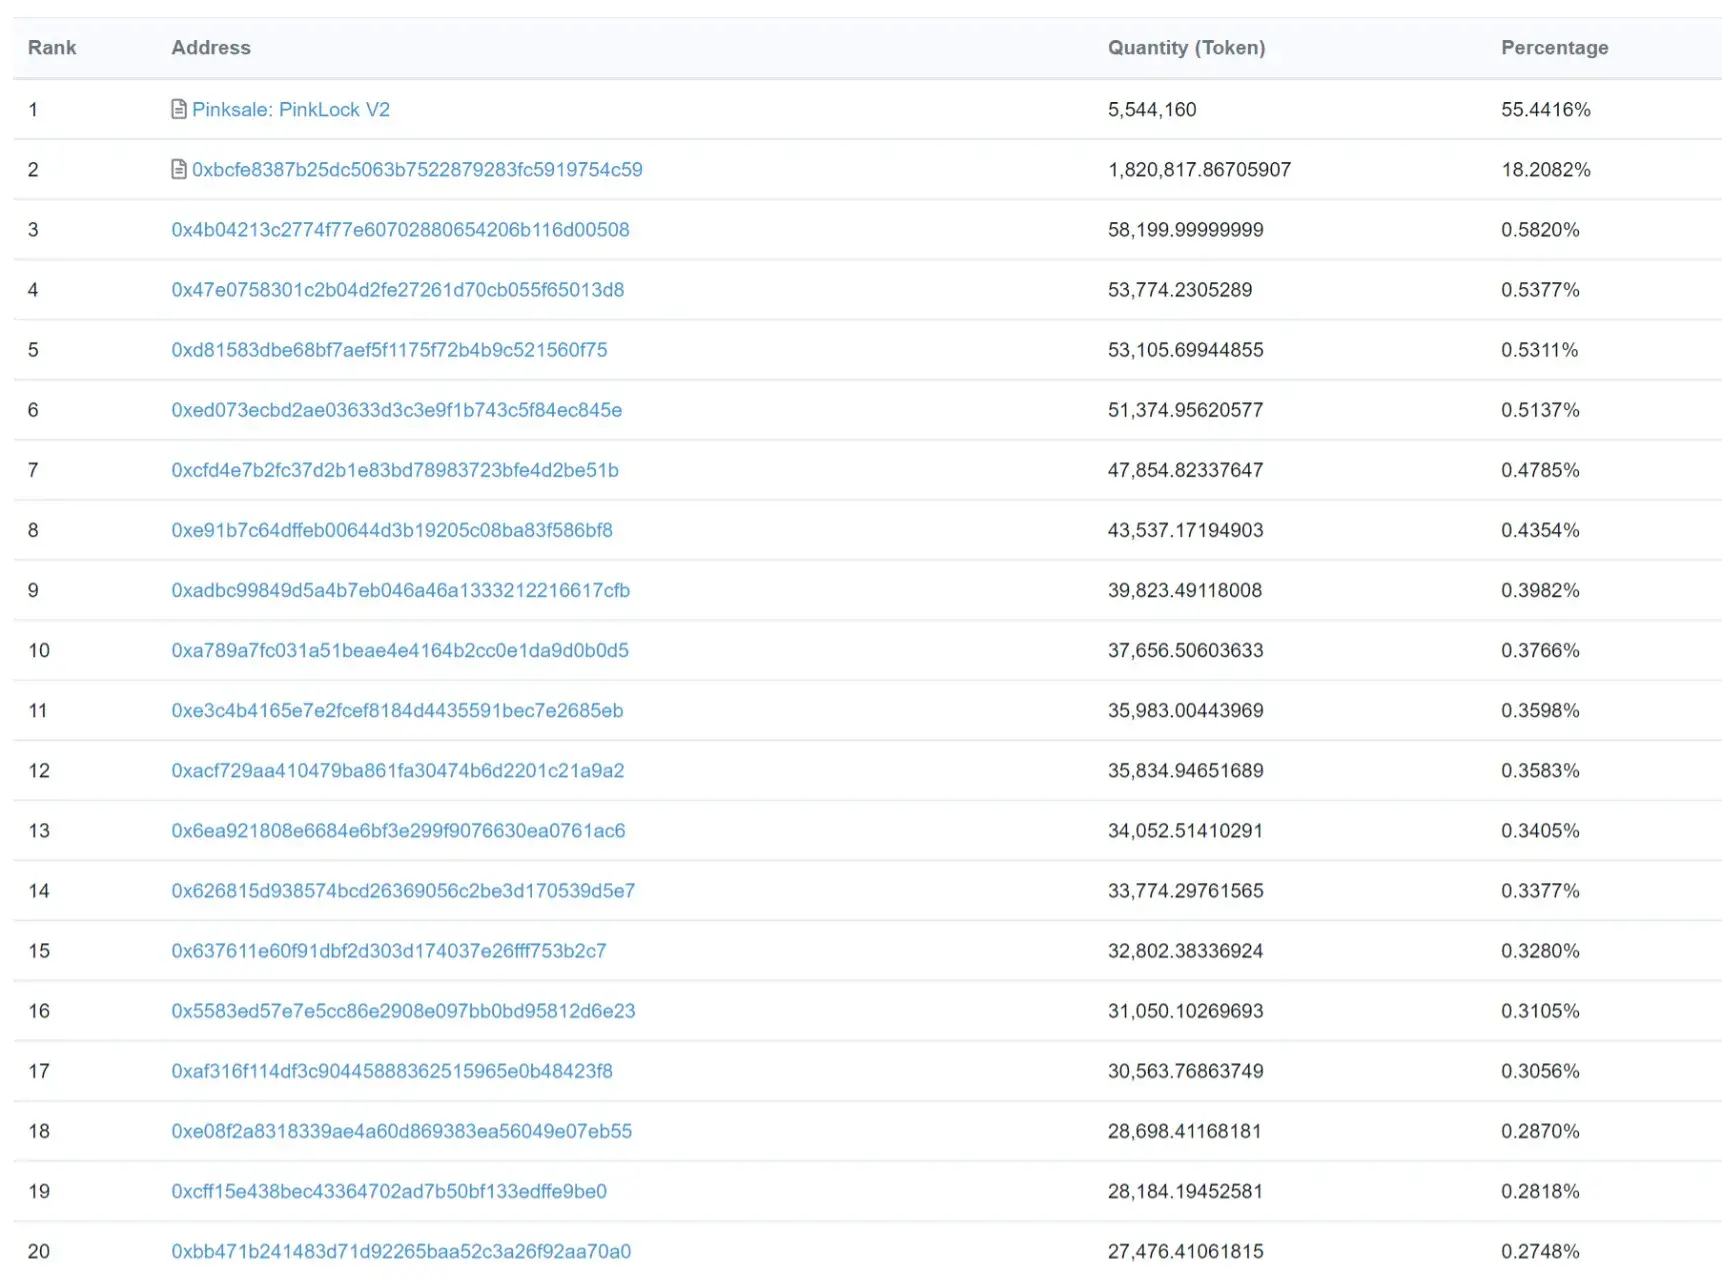Open address 0x4b04213c2774f77e60702880654206b116d00508
The width and height of the screenshot is (1722, 1279).
coord(400,229)
